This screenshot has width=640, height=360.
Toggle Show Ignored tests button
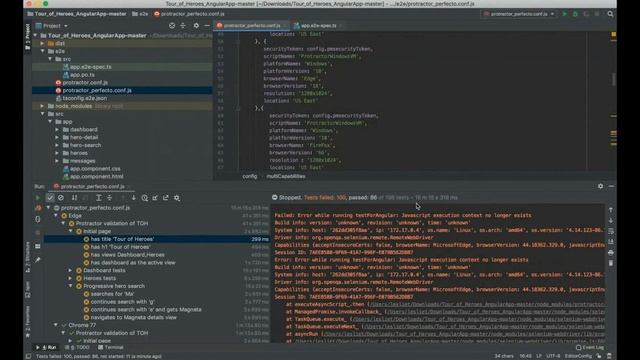point(61,198)
